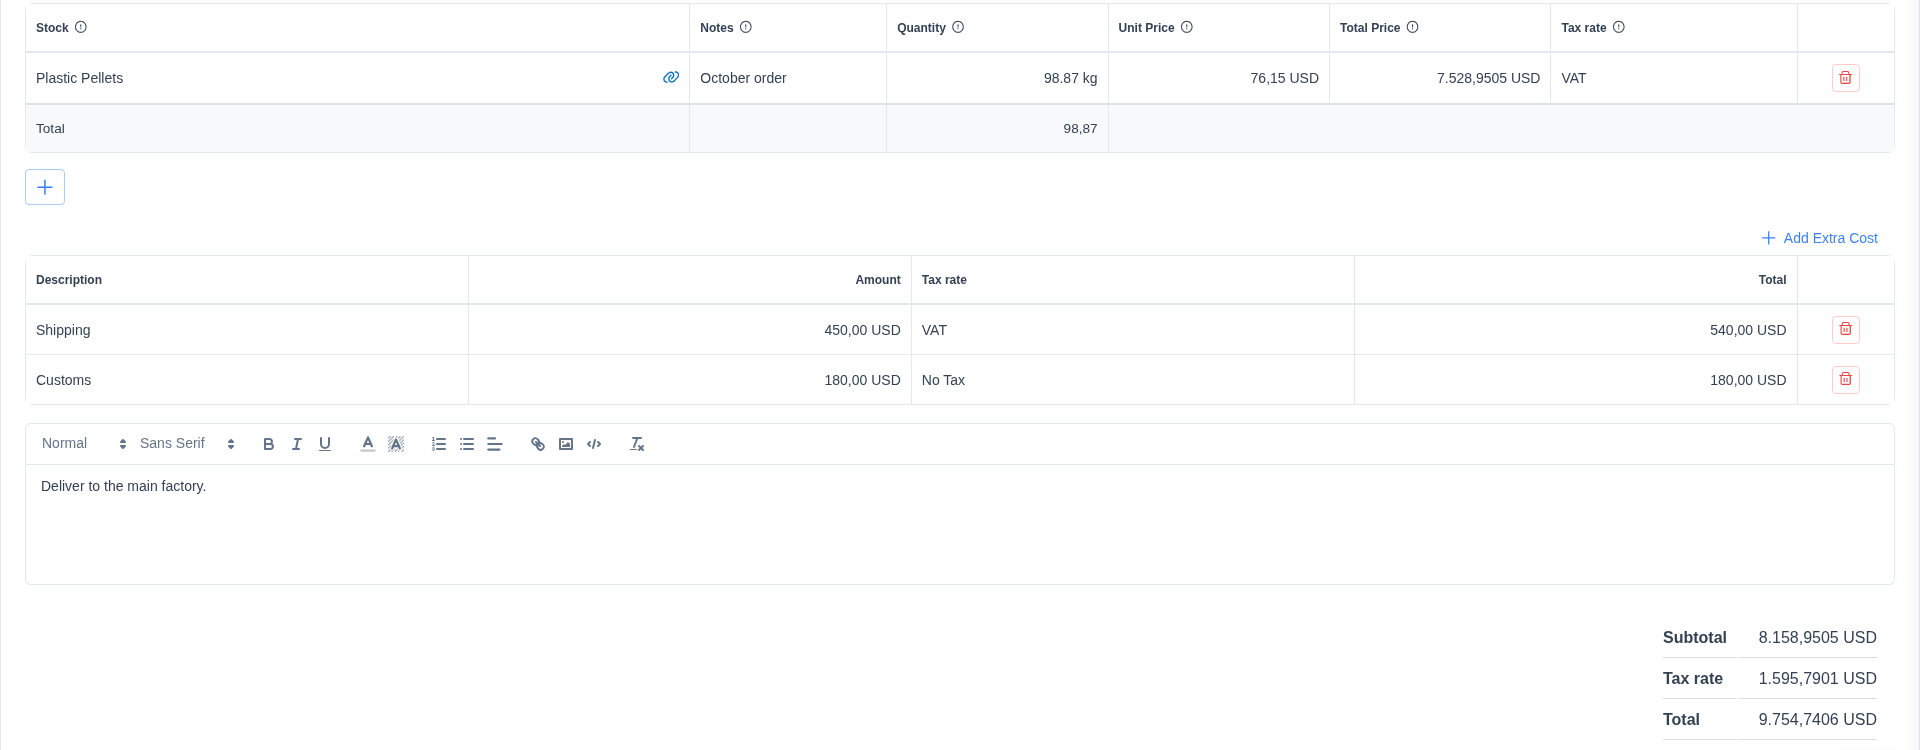1920x750 pixels.
Task: Insert a hyperlink in the editor
Action: [x=538, y=444]
